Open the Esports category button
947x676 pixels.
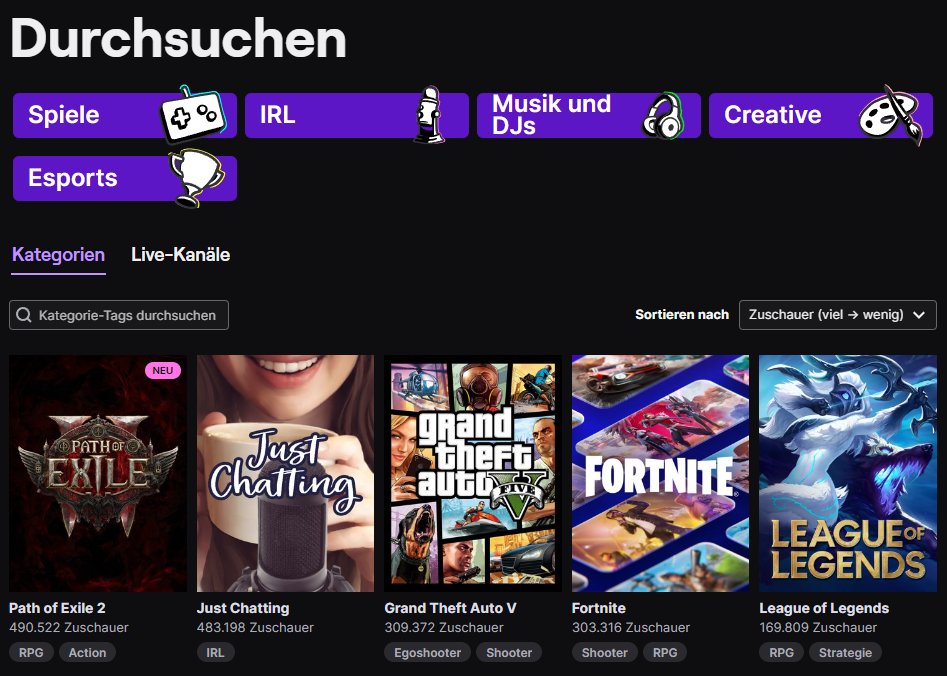[x=124, y=178]
